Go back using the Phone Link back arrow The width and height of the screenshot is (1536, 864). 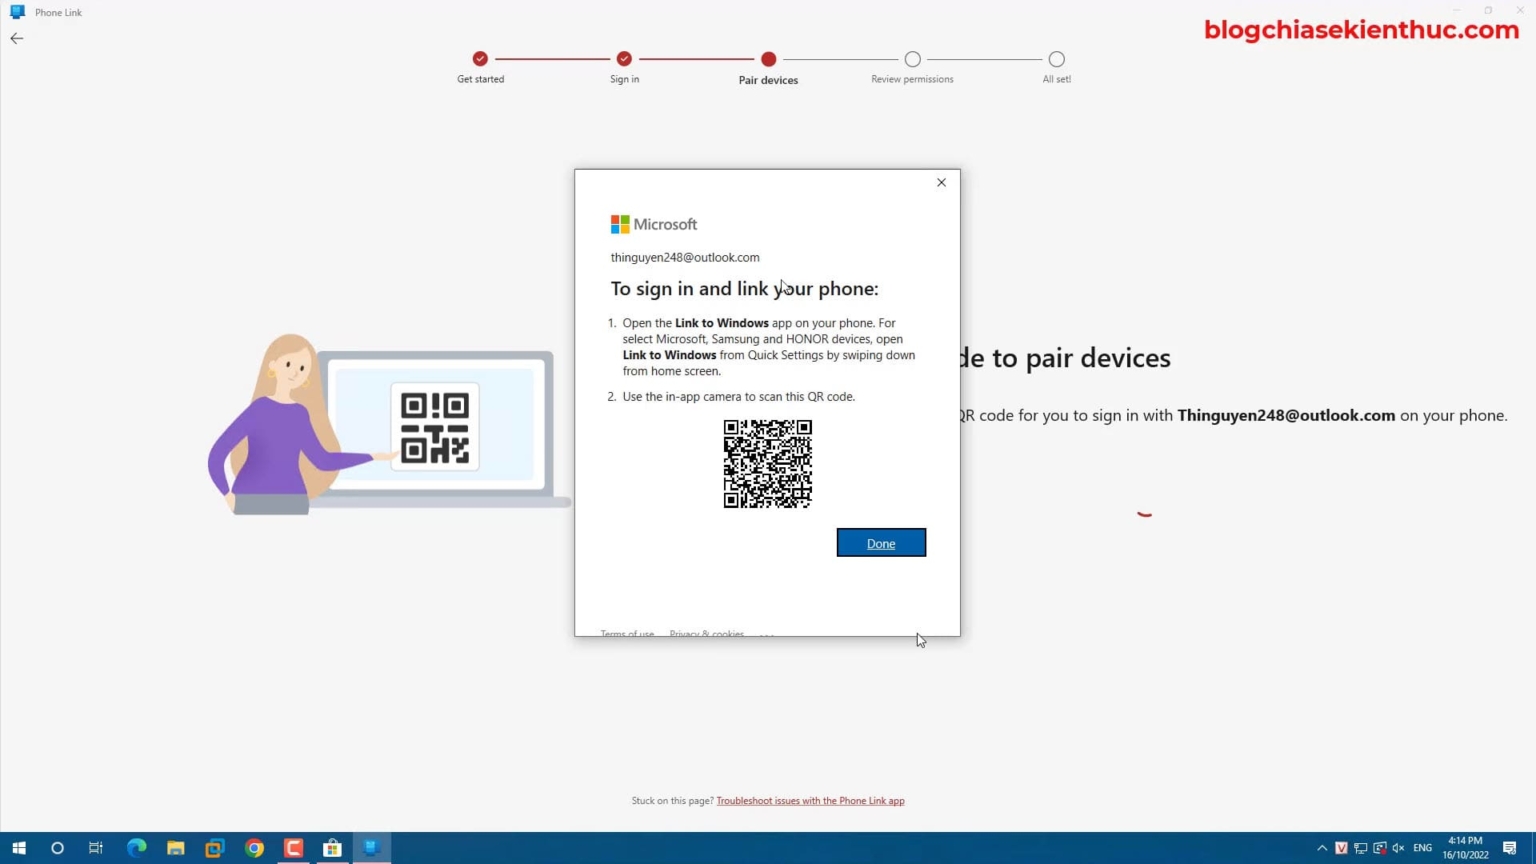[16, 38]
